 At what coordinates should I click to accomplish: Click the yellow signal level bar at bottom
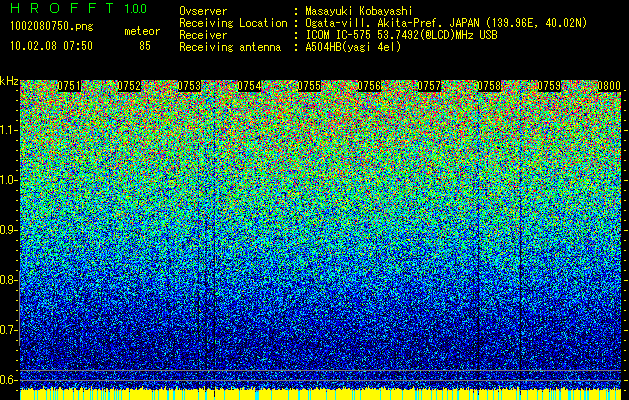click(321, 394)
